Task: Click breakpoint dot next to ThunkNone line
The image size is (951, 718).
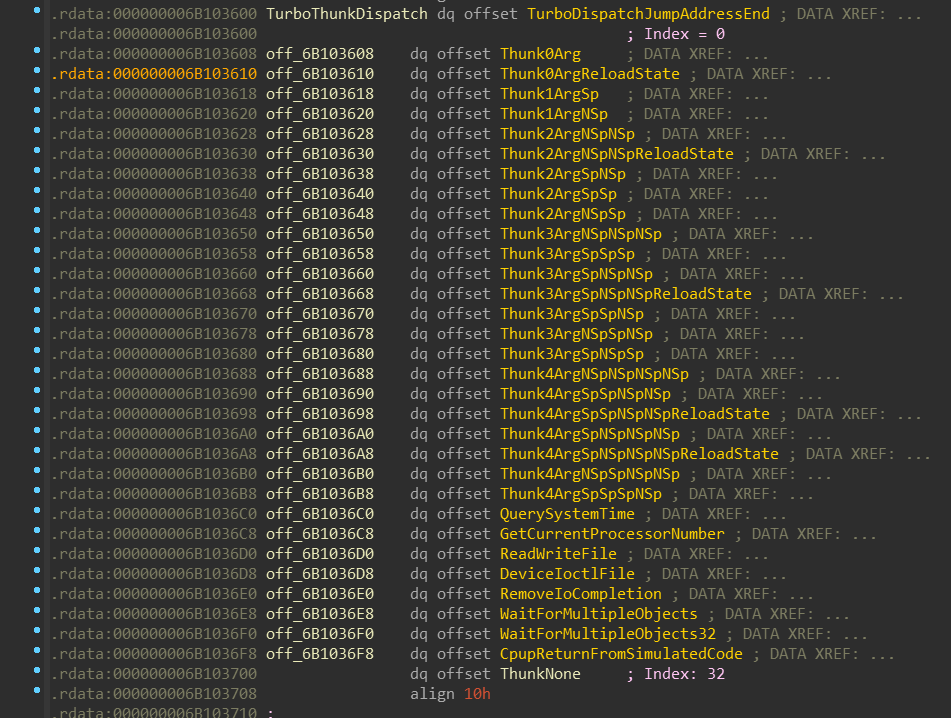Action: 37,671
